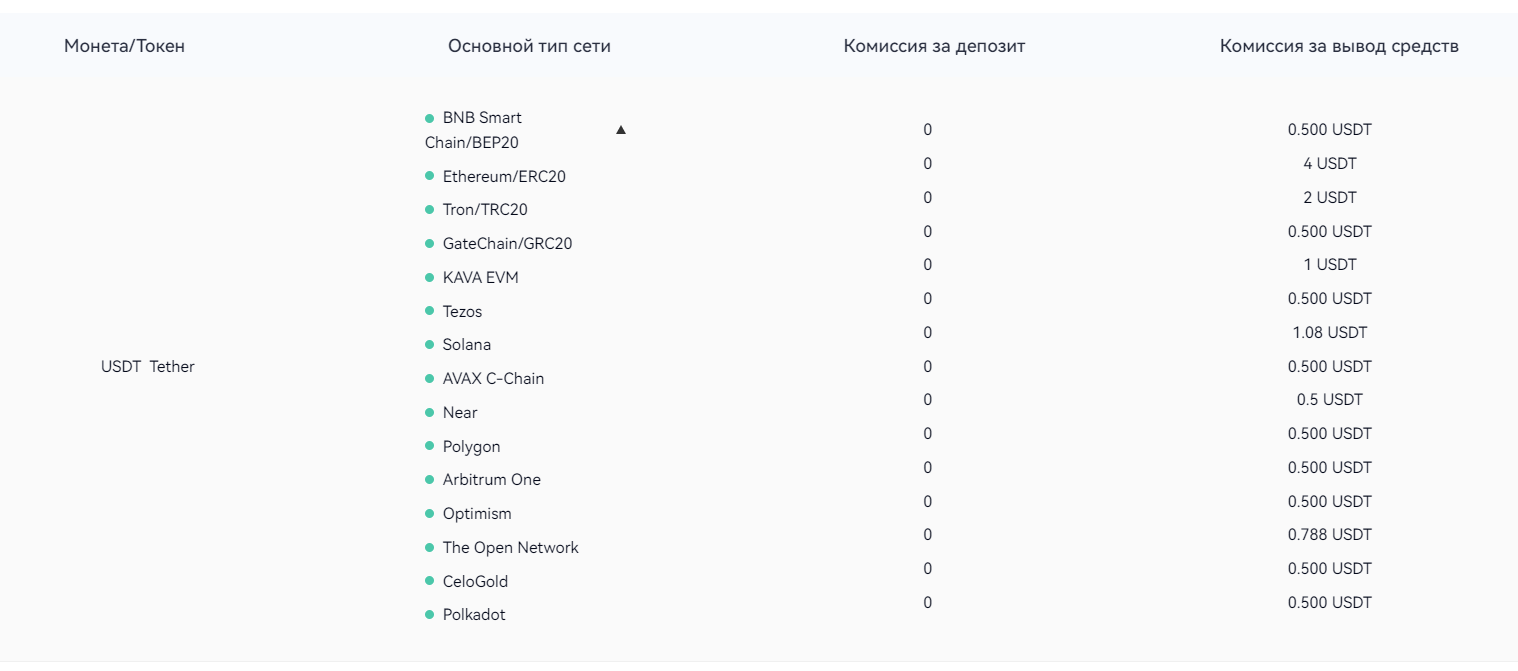Click the green dot beside Solana
The image size is (1518, 671).
pos(430,345)
